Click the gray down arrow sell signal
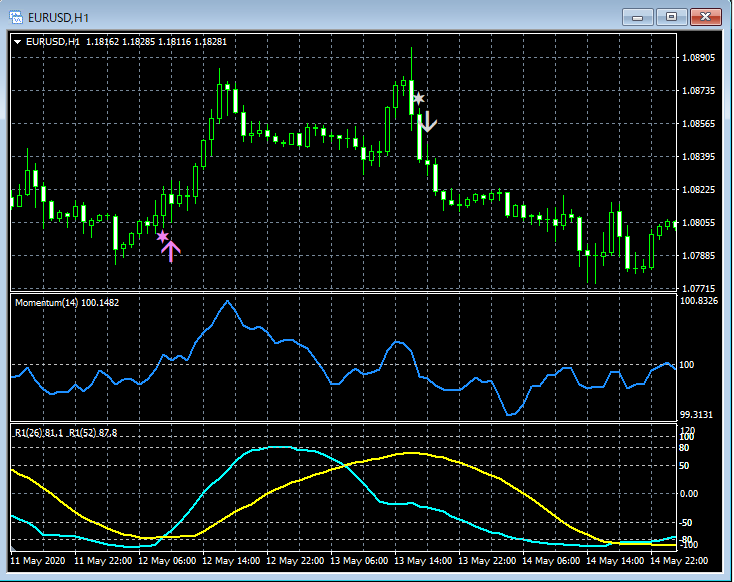This screenshot has width=734, height=582. pyautogui.click(x=428, y=122)
